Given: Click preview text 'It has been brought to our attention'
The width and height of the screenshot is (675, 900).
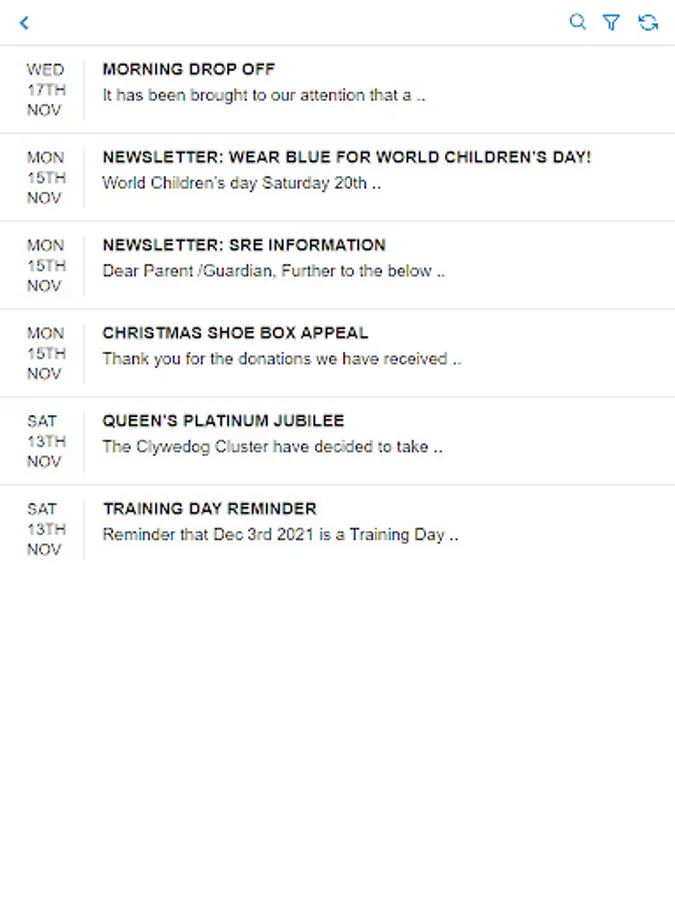Looking at the screenshot, I should click(x=263, y=96).
